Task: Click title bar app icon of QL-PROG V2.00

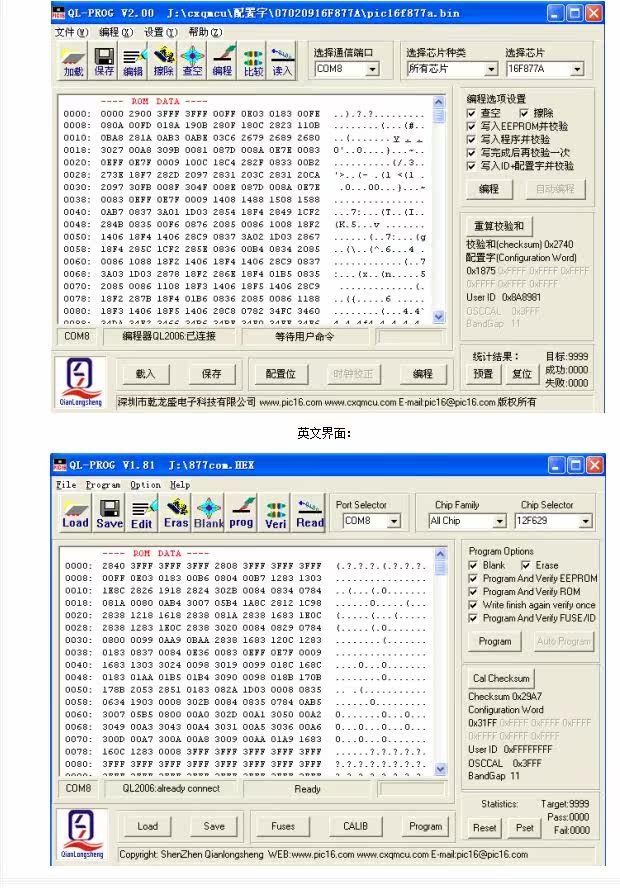Action: [x=58, y=13]
